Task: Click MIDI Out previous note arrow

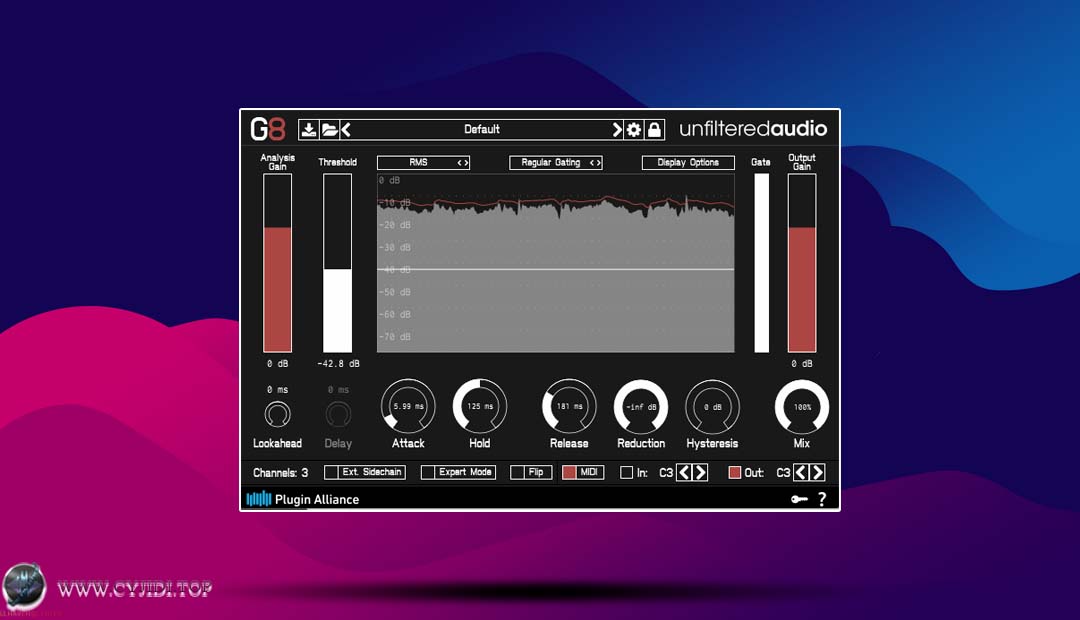Action: pyautogui.click(x=800, y=473)
